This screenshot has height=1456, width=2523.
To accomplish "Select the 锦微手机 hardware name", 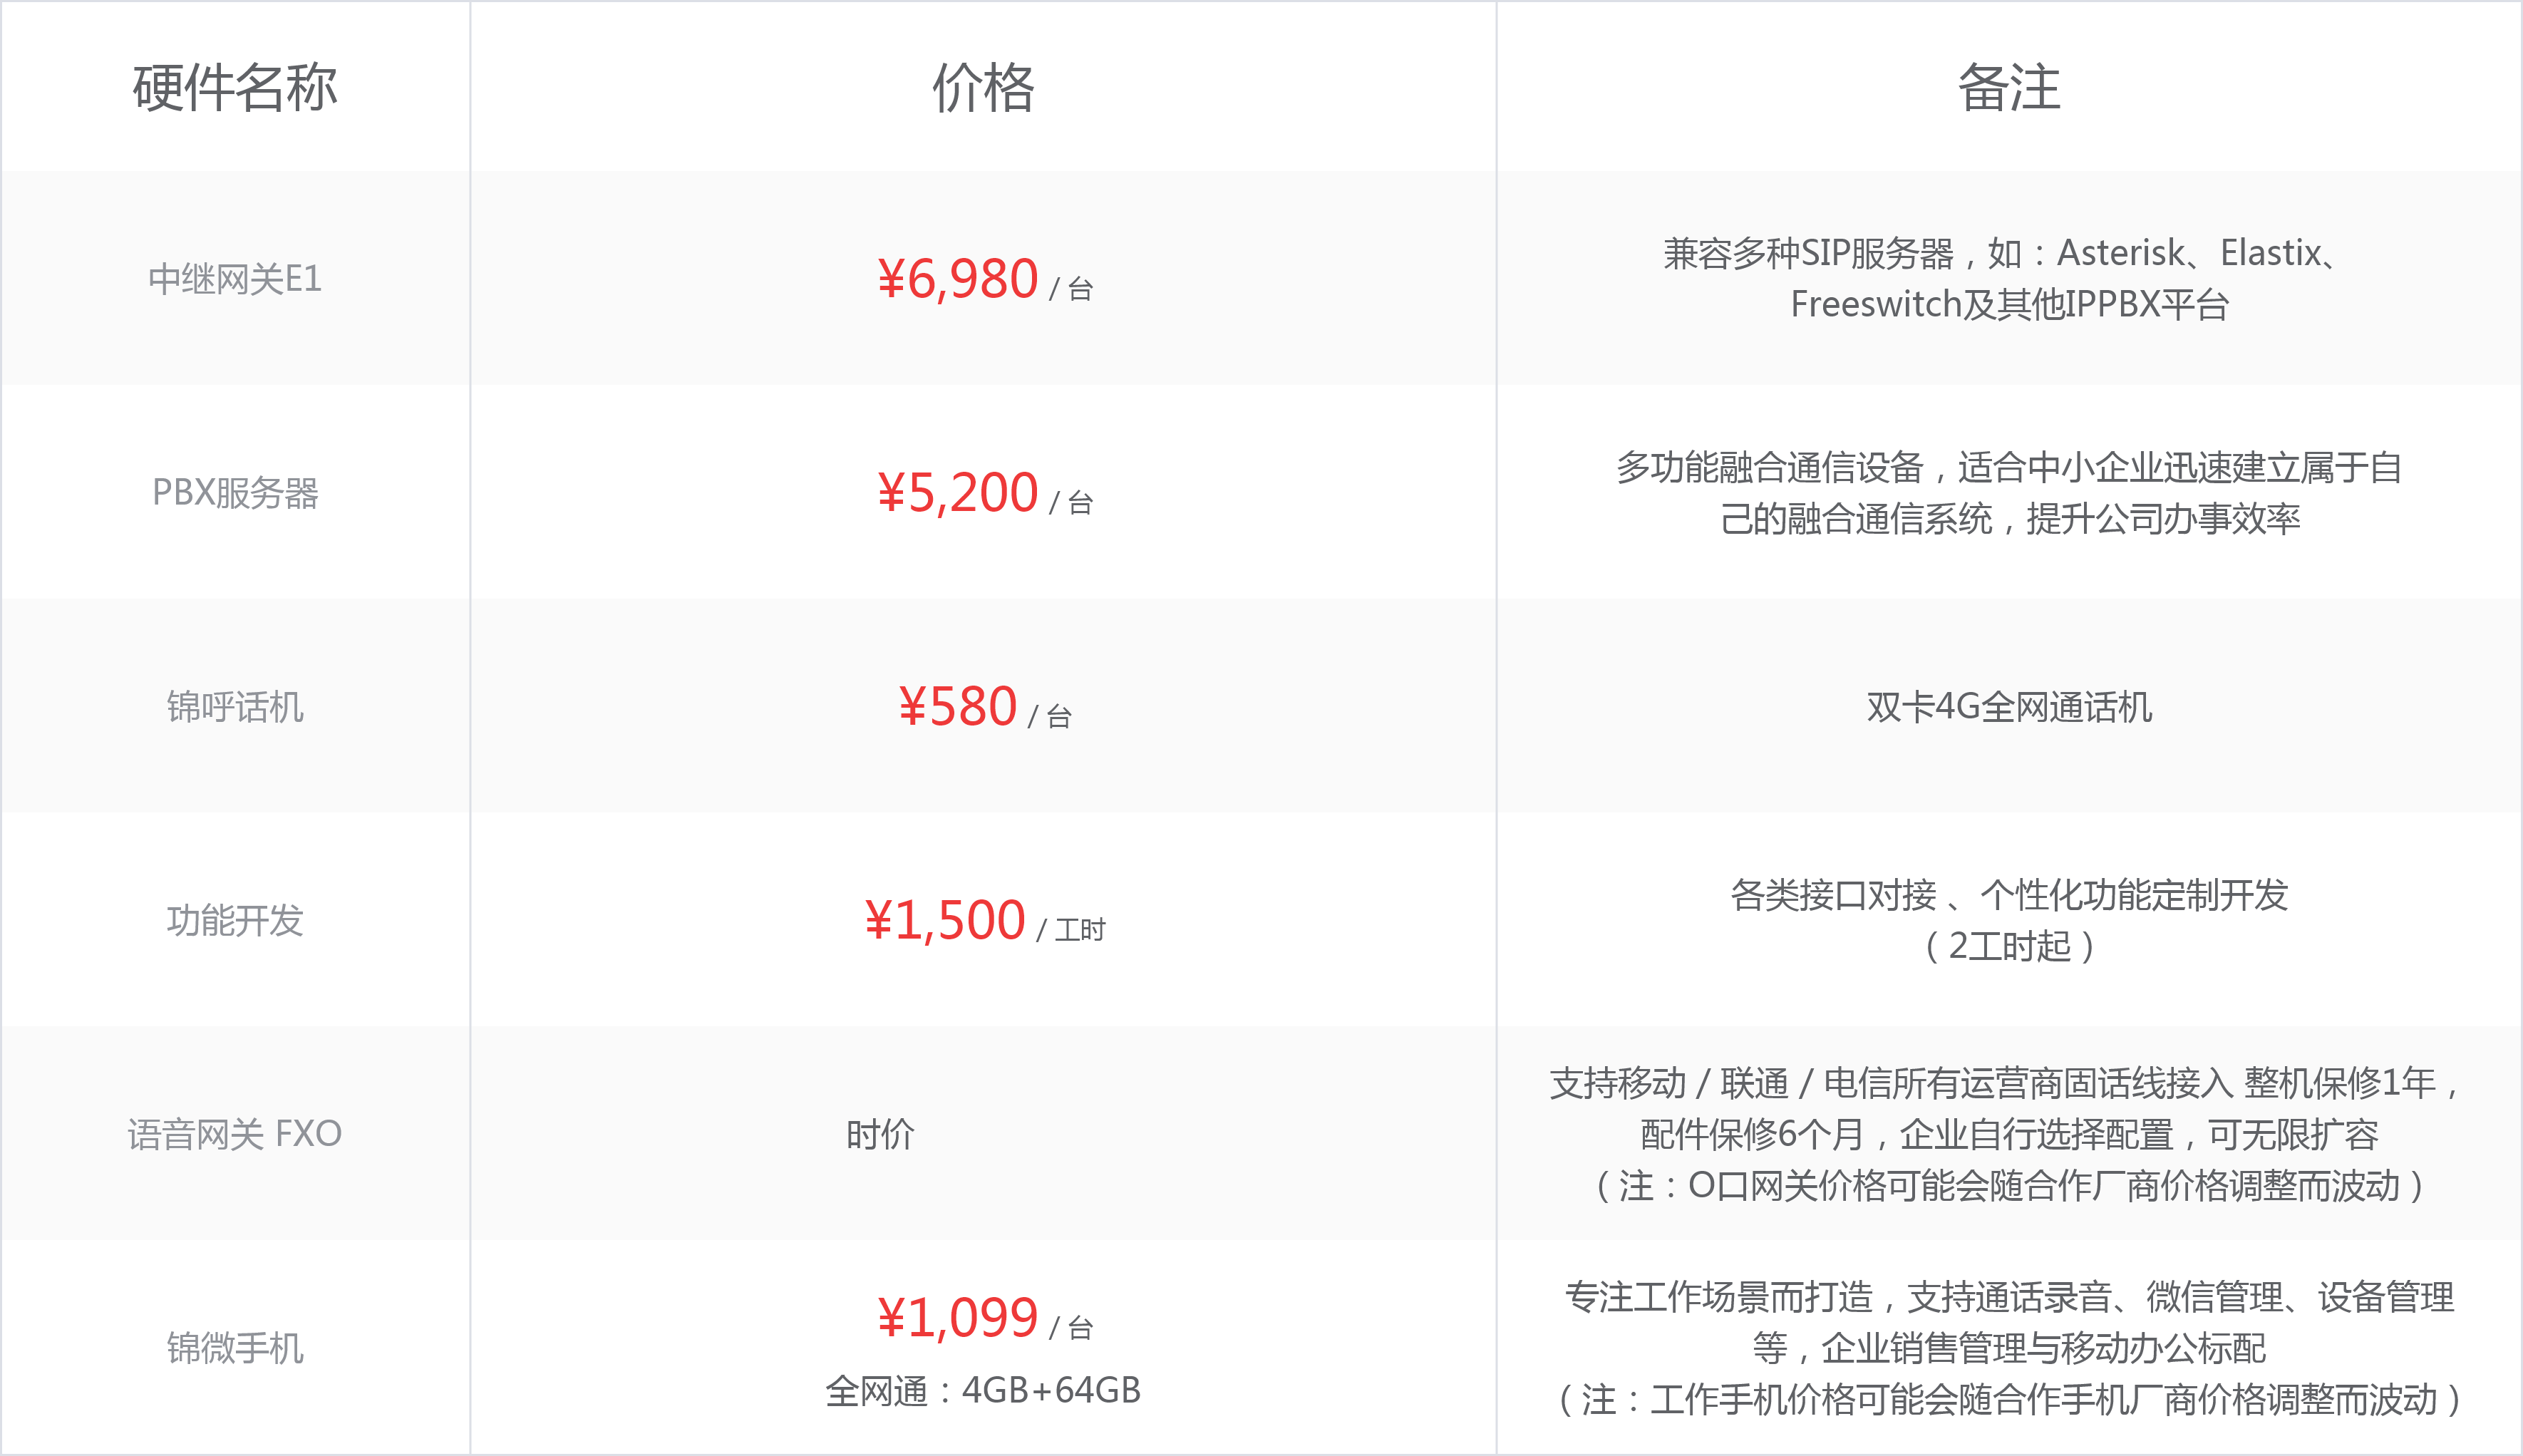I will pos(235,1348).
